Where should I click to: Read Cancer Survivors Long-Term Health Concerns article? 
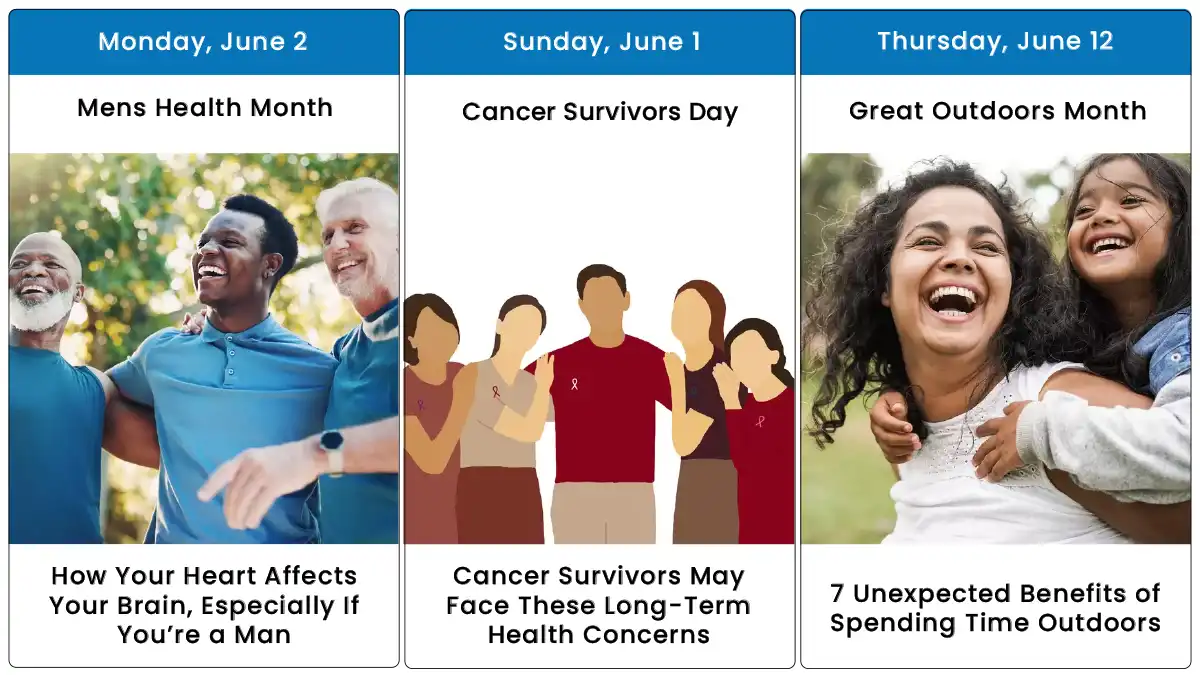[x=599, y=605]
